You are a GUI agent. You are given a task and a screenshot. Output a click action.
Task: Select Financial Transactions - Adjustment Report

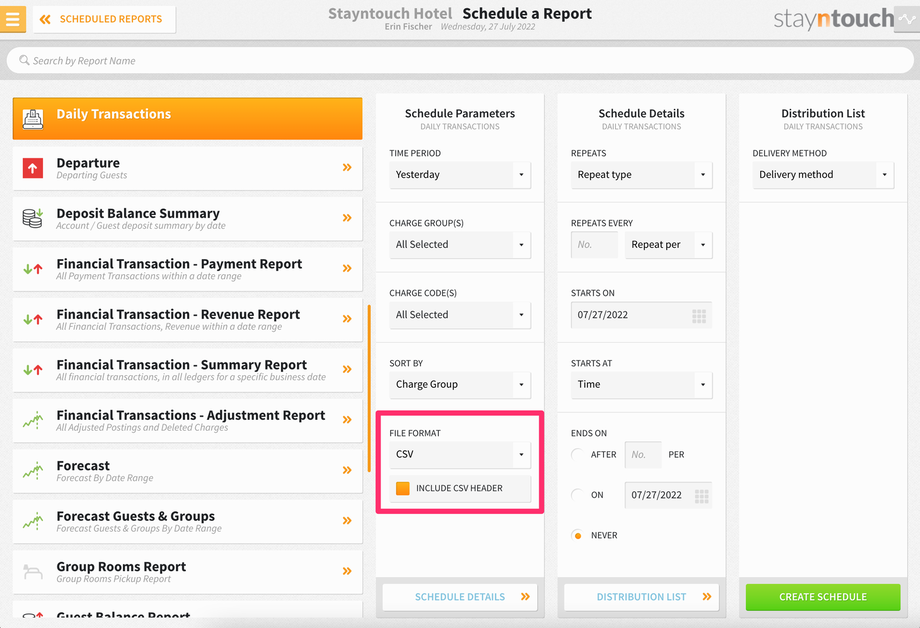click(x=187, y=421)
